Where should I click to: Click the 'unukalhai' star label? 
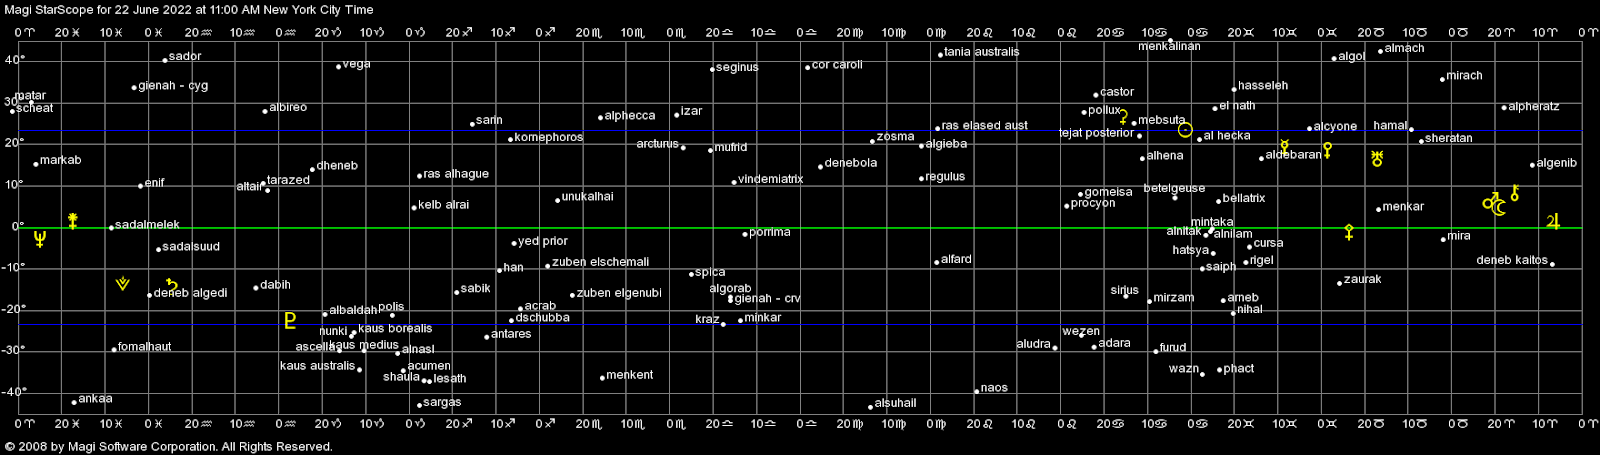[x=587, y=197]
